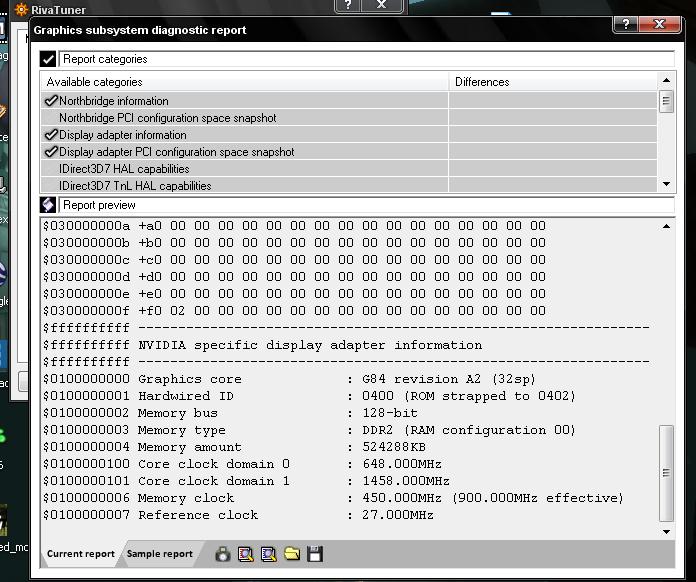Click the '$030000000d +d0' hex dump row
The width and height of the screenshot is (696, 582).
[294, 277]
